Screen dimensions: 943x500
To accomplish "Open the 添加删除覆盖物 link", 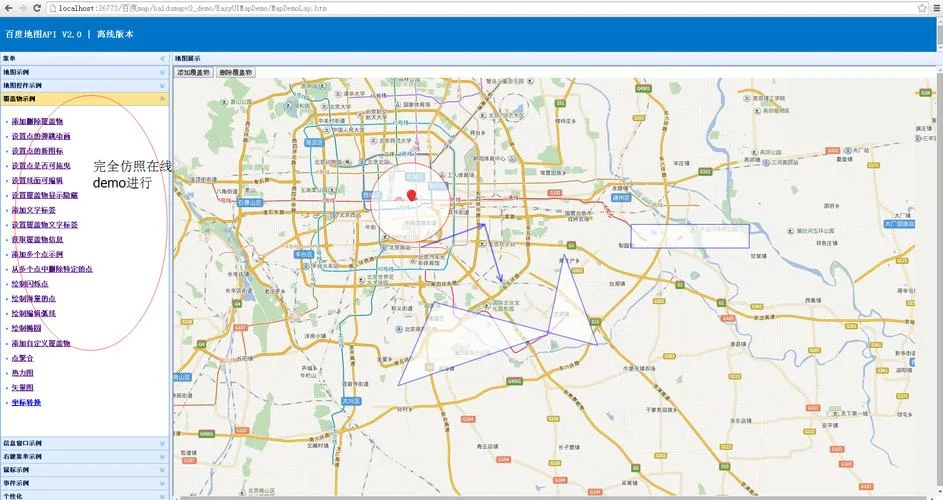I will click(x=37, y=121).
